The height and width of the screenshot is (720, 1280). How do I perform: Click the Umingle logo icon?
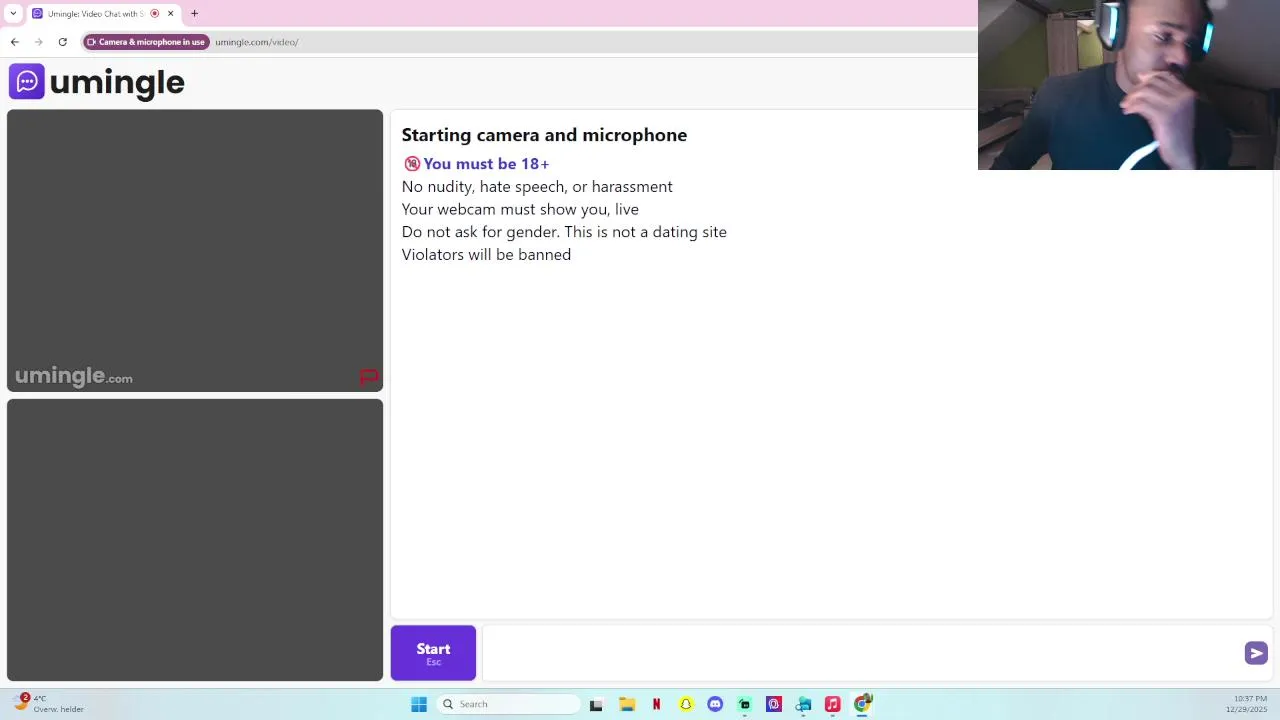click(x=27, y=82)
